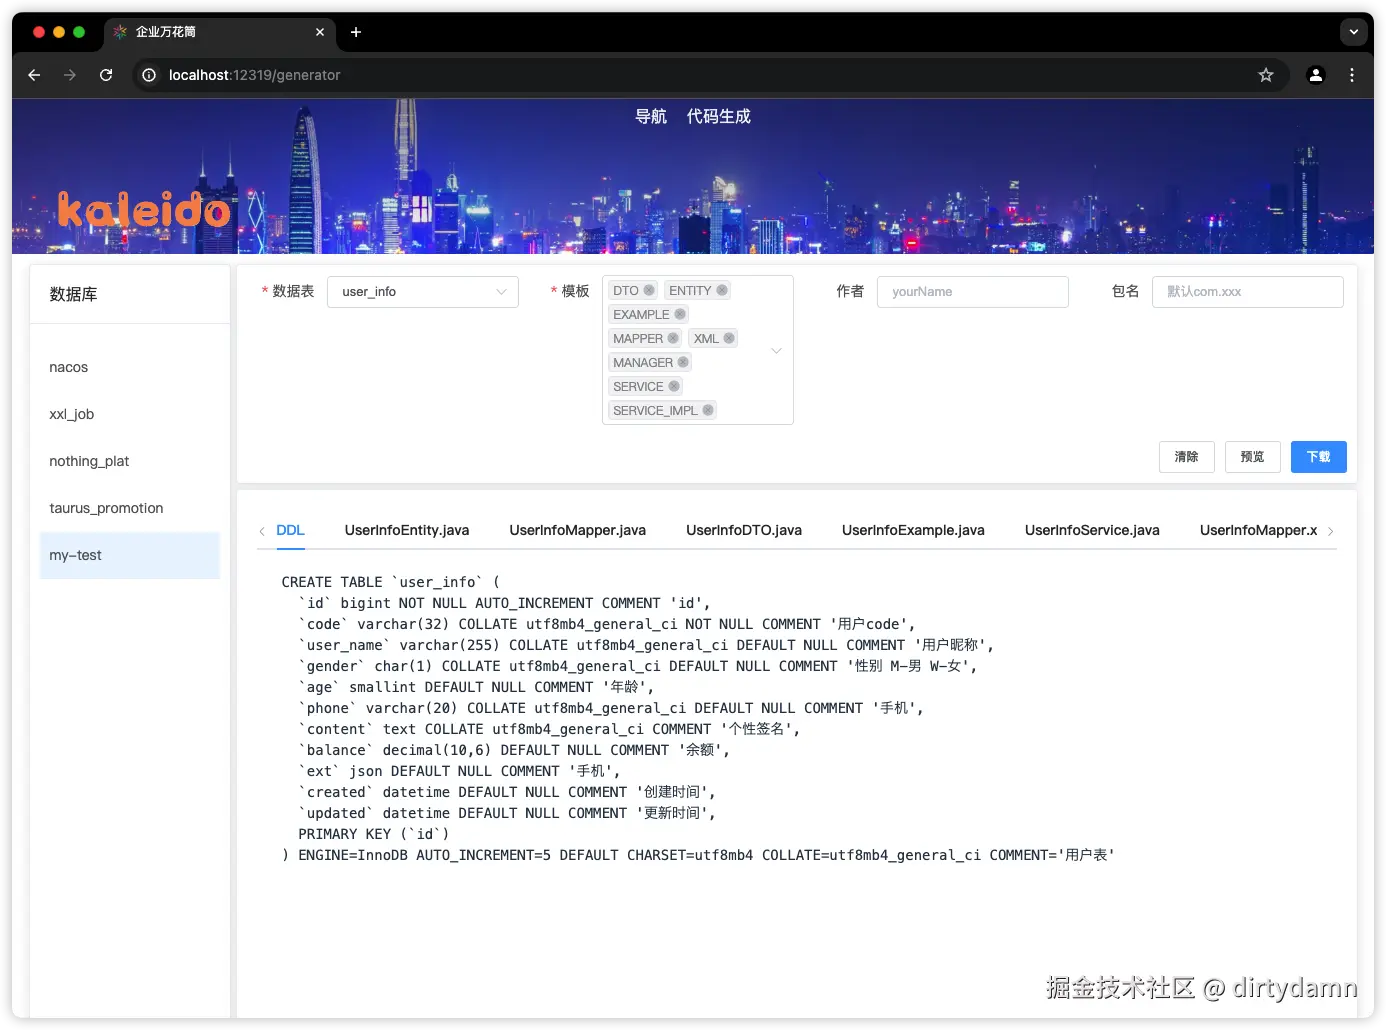Image resolution: width=1386 pixels, height=1030 pixels.
Task: Open the browser profile icon
Action: click(x=1316, y=75)
